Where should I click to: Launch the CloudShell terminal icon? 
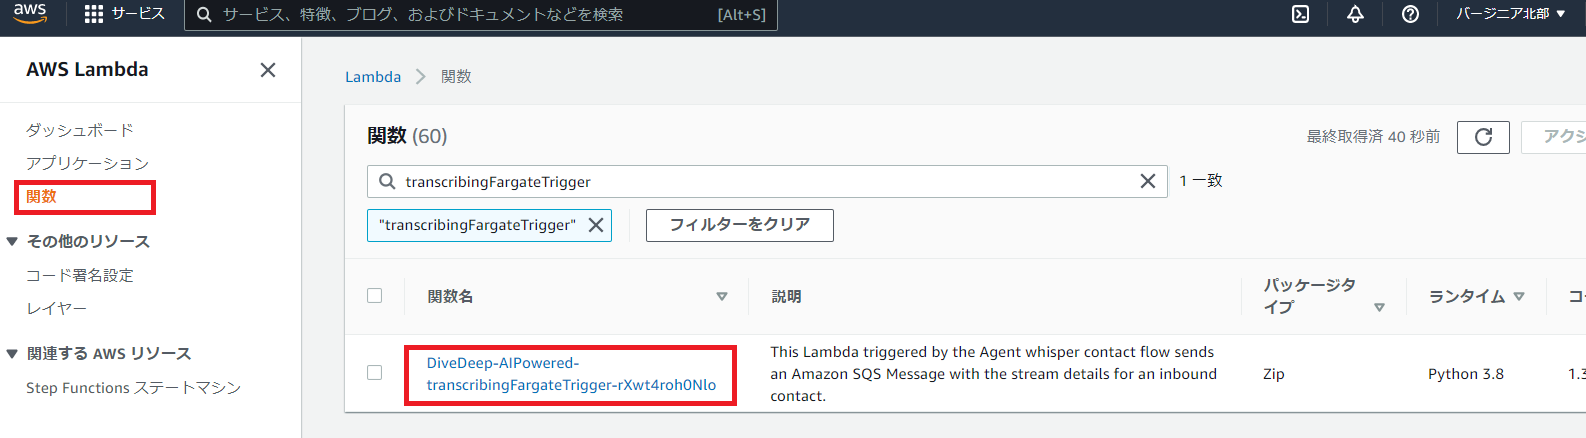[1300, 14]
